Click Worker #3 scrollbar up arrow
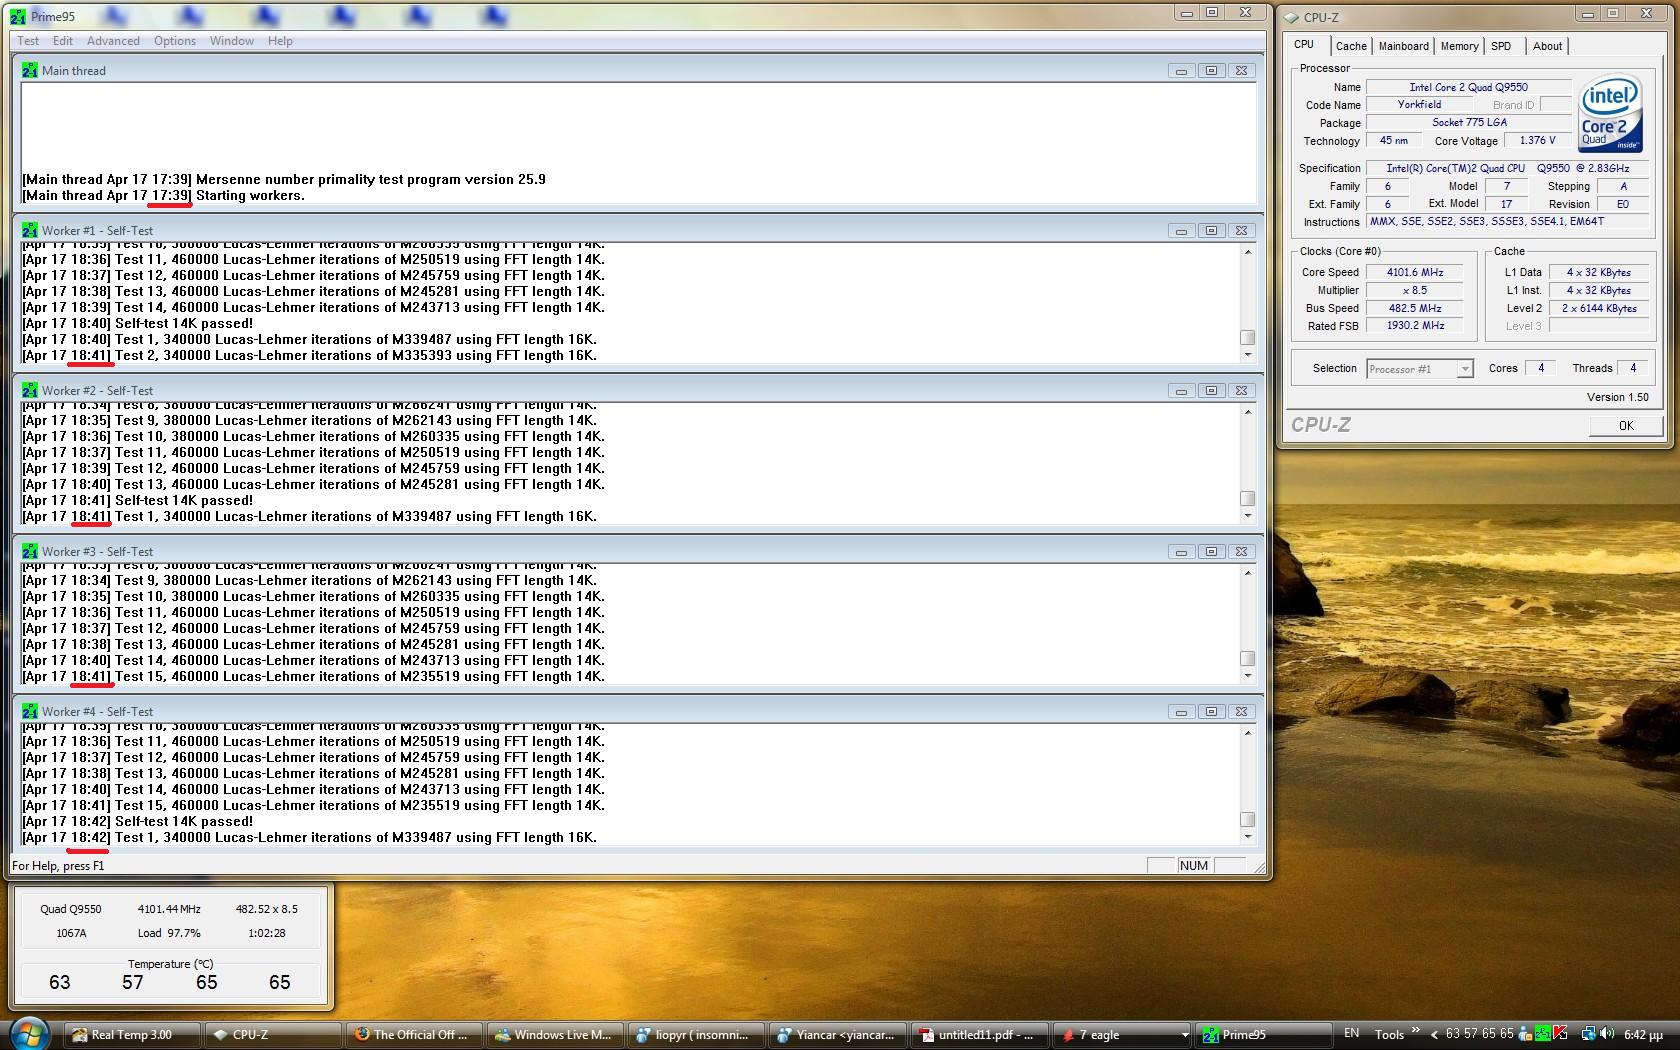This screenshot has width=1680, height=1050. pyautogui.click(x=1247, y=573)
